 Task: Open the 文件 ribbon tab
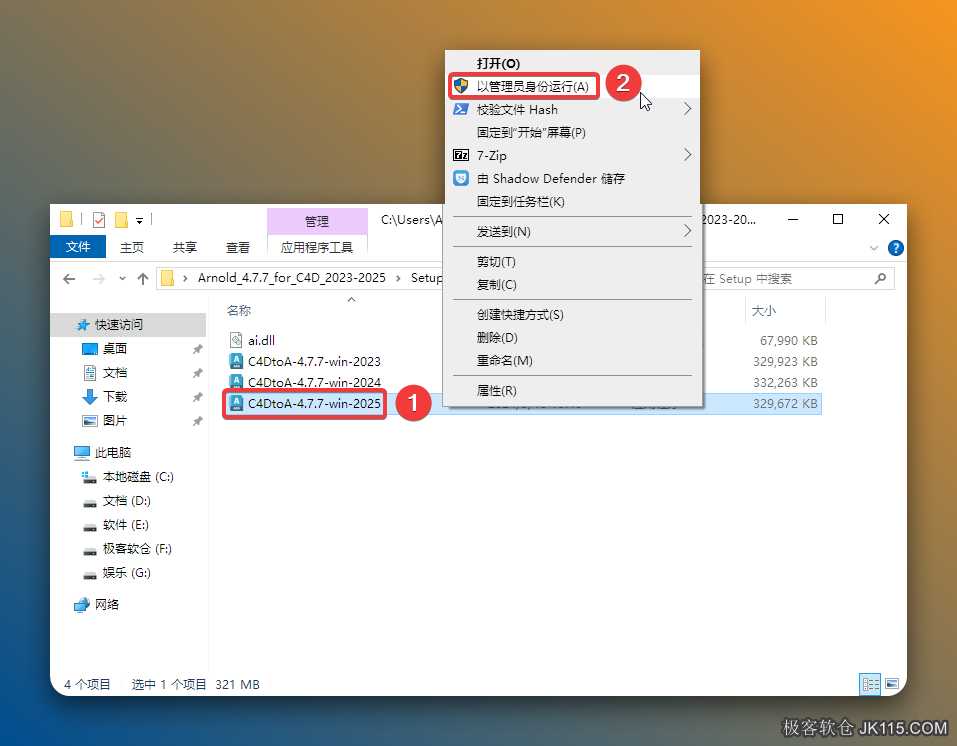pos(78,247)
